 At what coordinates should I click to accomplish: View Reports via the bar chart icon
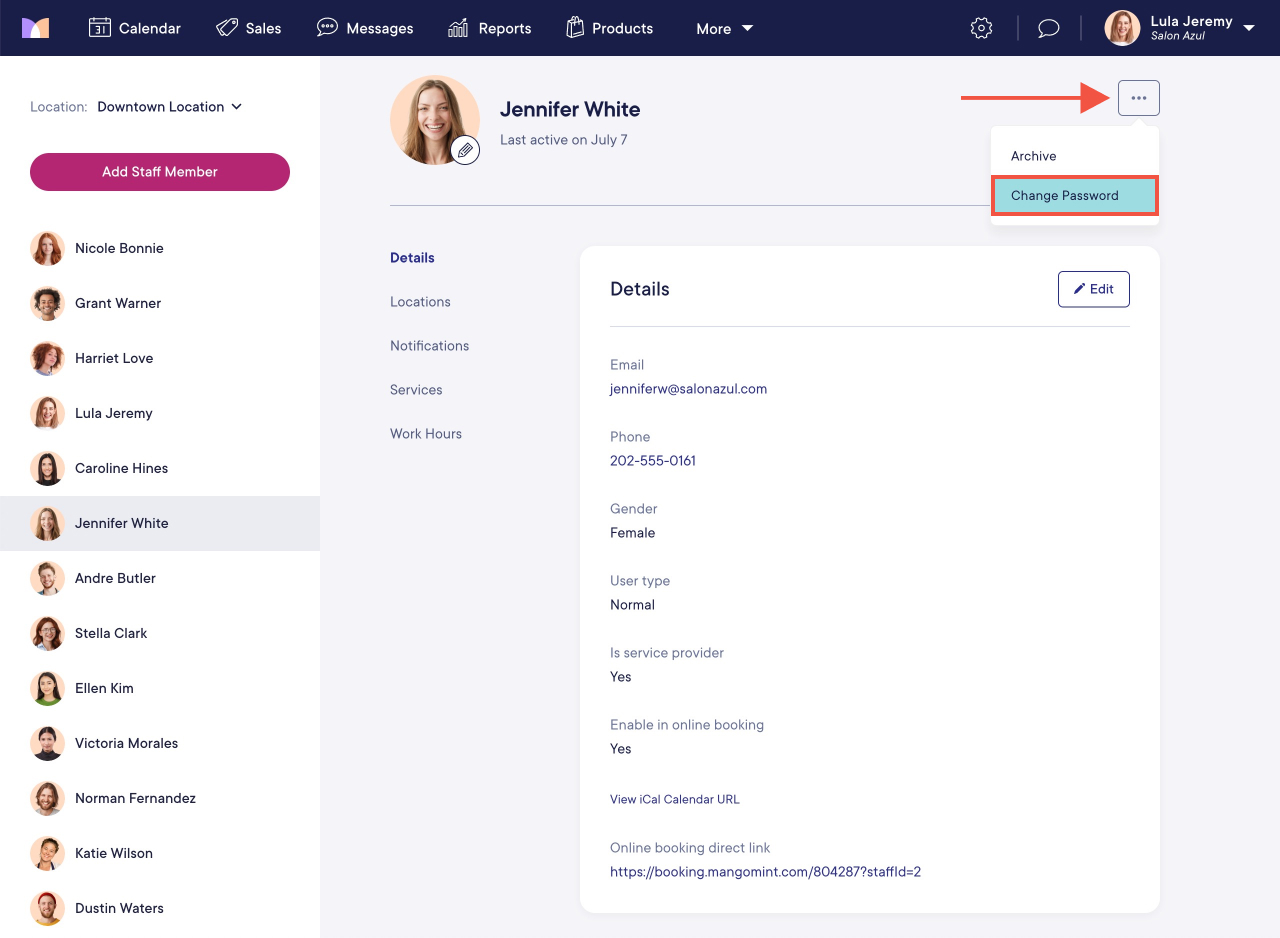489,28
